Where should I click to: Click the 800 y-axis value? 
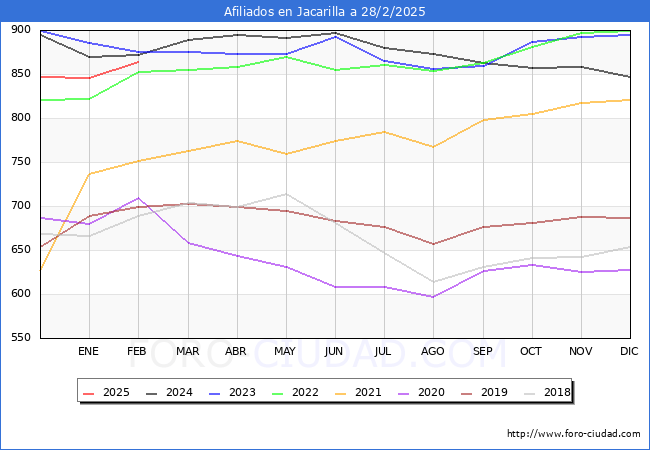[x=21, y=117]
